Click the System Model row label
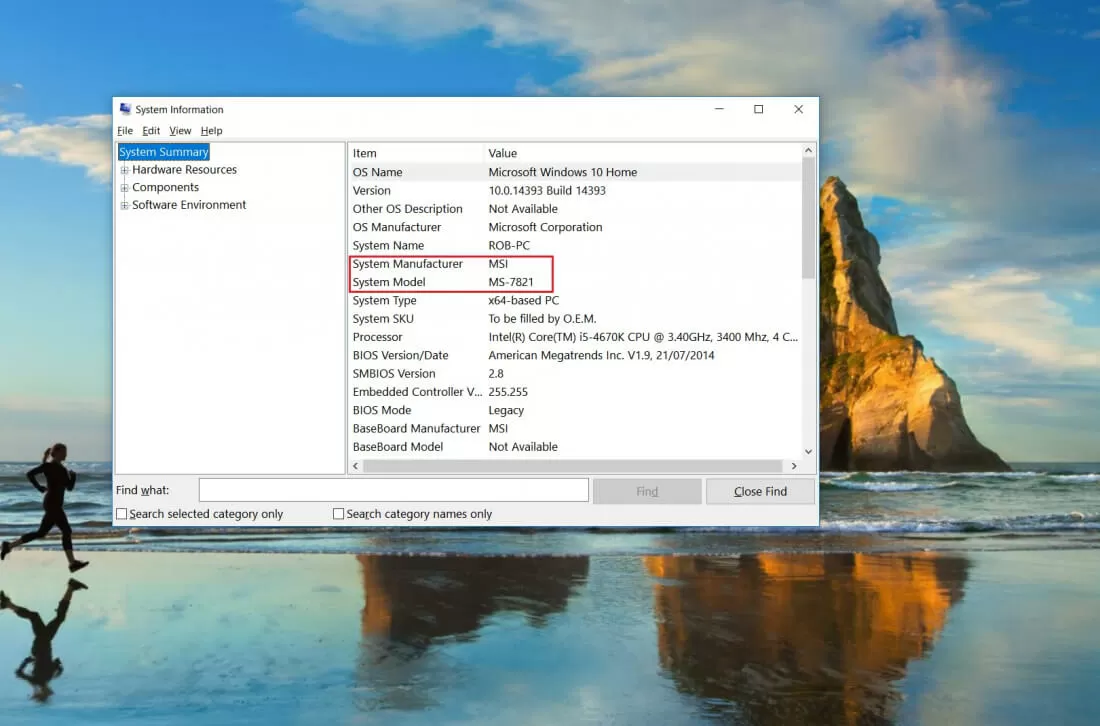The height and width of the screenshot is (726, 1100). pyautogui.click(x=389, y=281)
